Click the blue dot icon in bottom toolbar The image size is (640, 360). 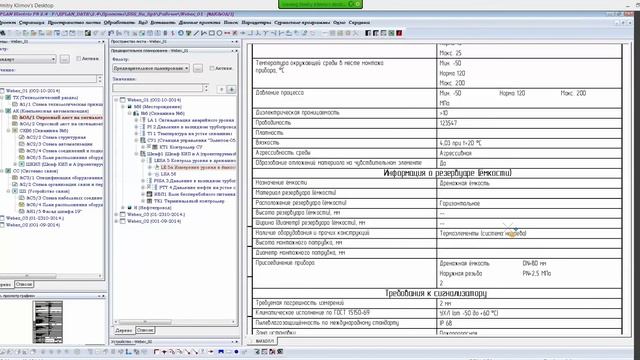tap(236, 351)
